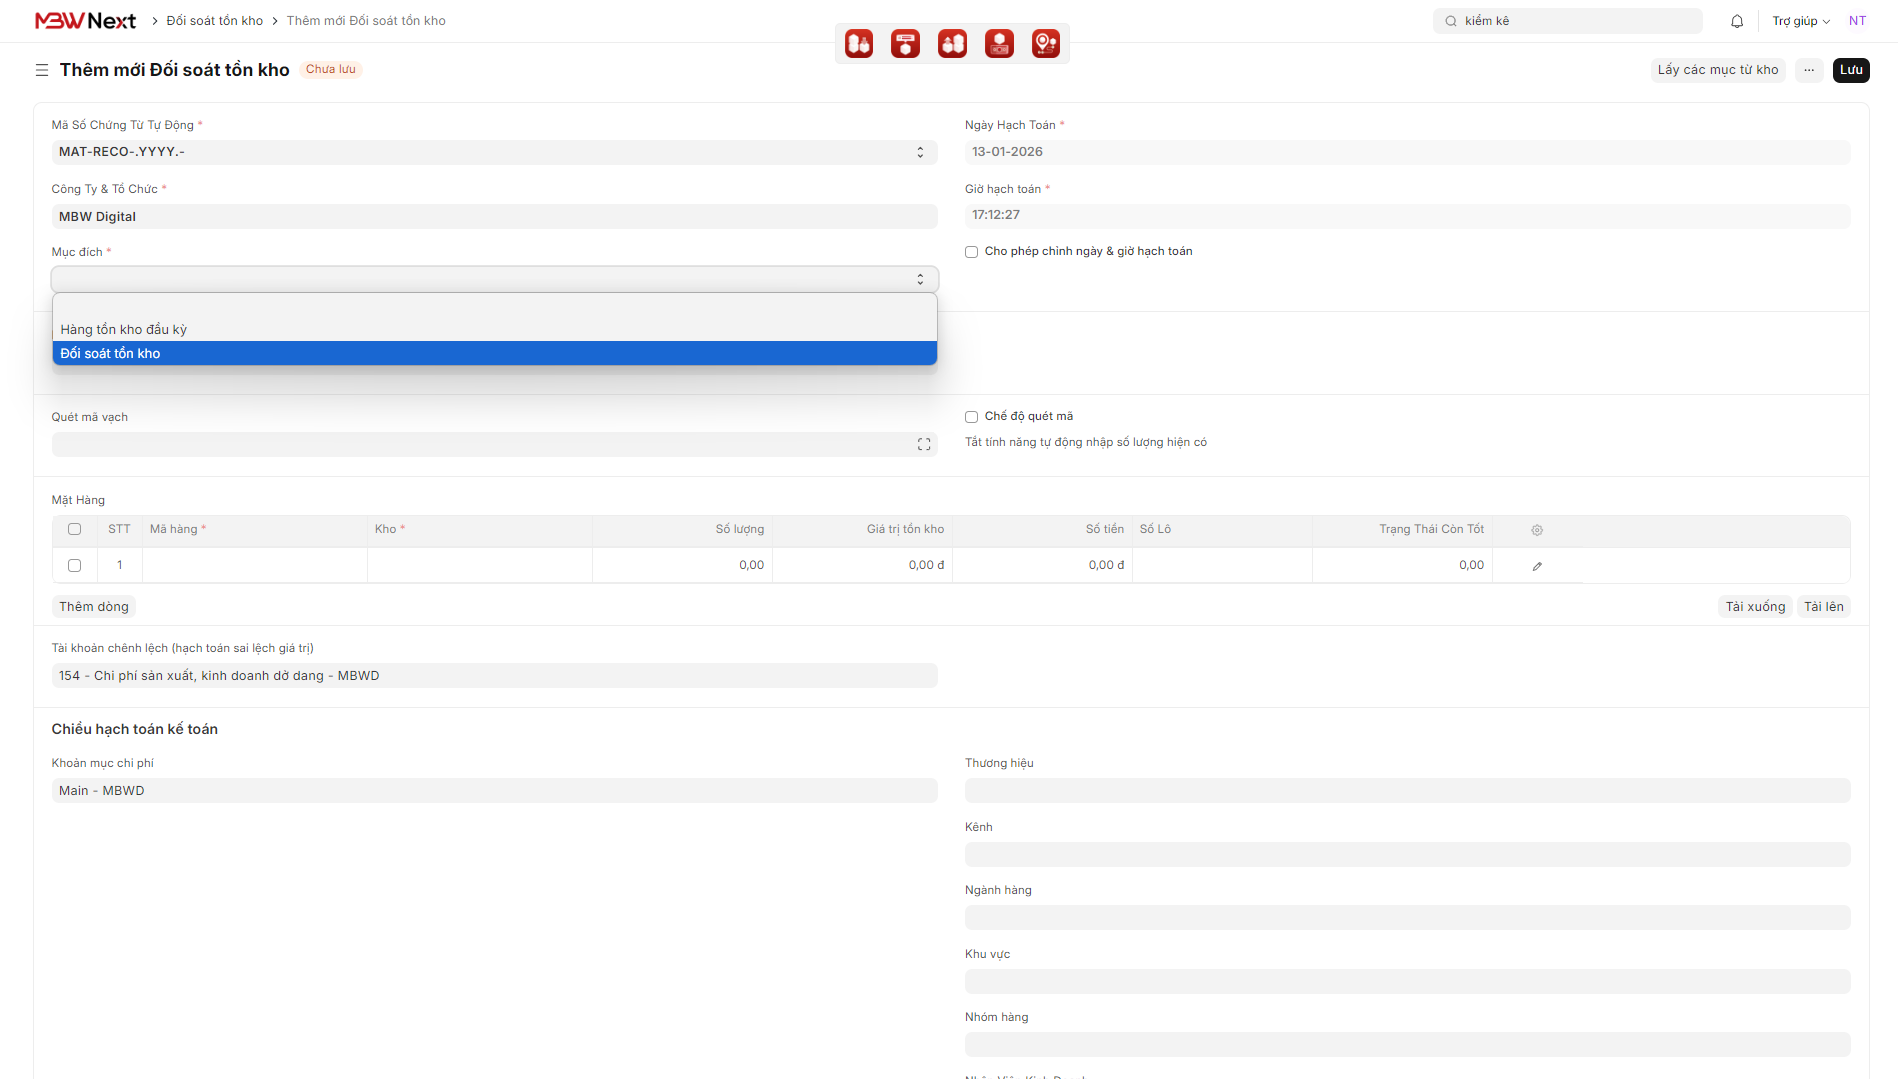Choose 'Đối soát tồn kho' from the list
Viewport: 1898px width, 1079px height.
click(x=110, y=354)
